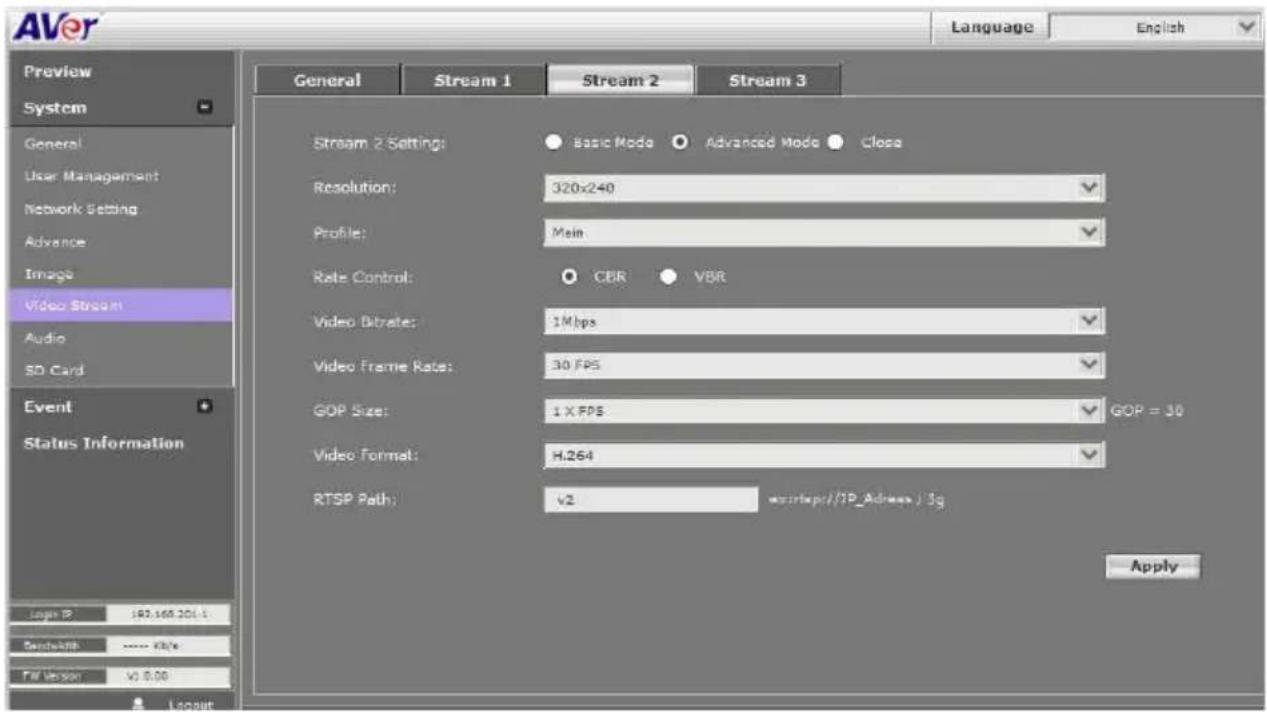The width and height of the screenshot is (1267, 712).
Task: Open the Language dropdown
Action: [1154, 27]
